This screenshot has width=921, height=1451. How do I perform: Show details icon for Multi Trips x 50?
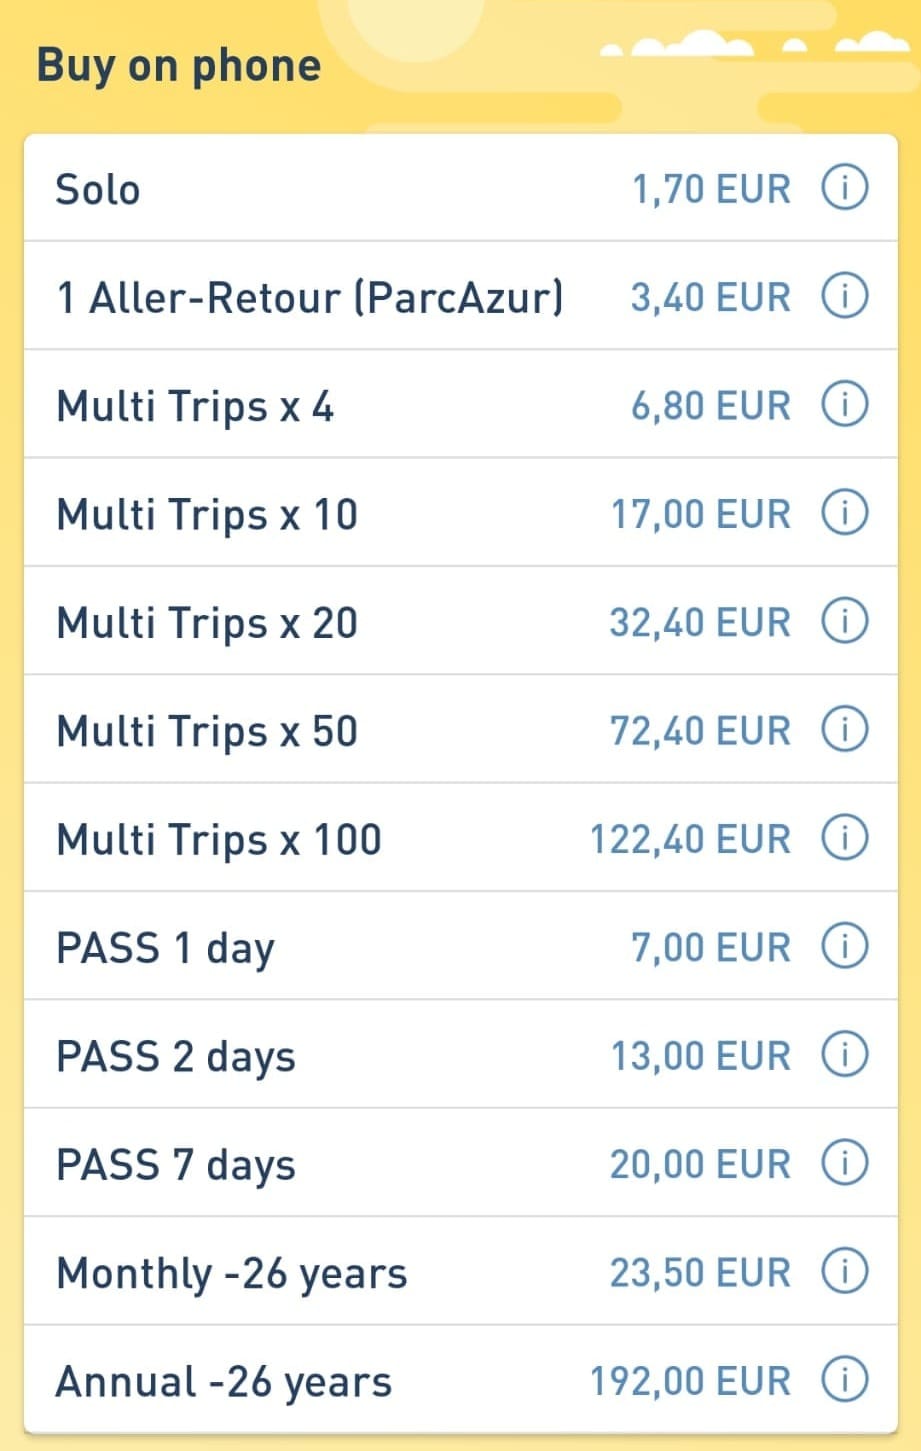(844, 730)
